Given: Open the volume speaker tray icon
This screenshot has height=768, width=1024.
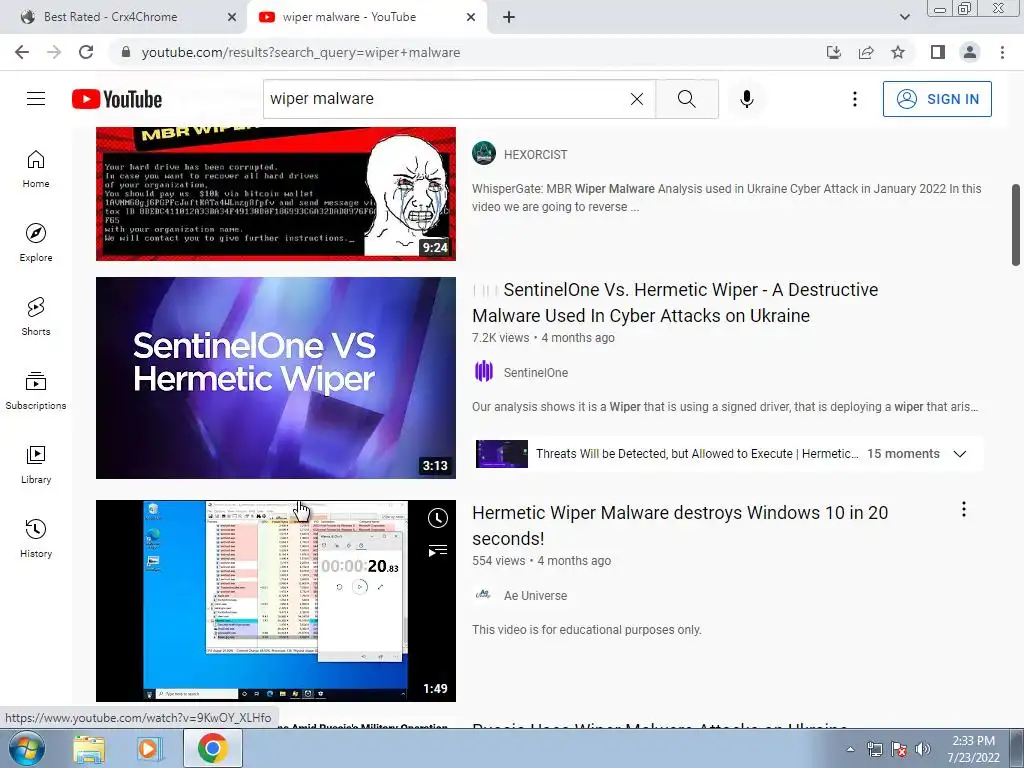Looking at the screenshot, I should coord(923,749).
